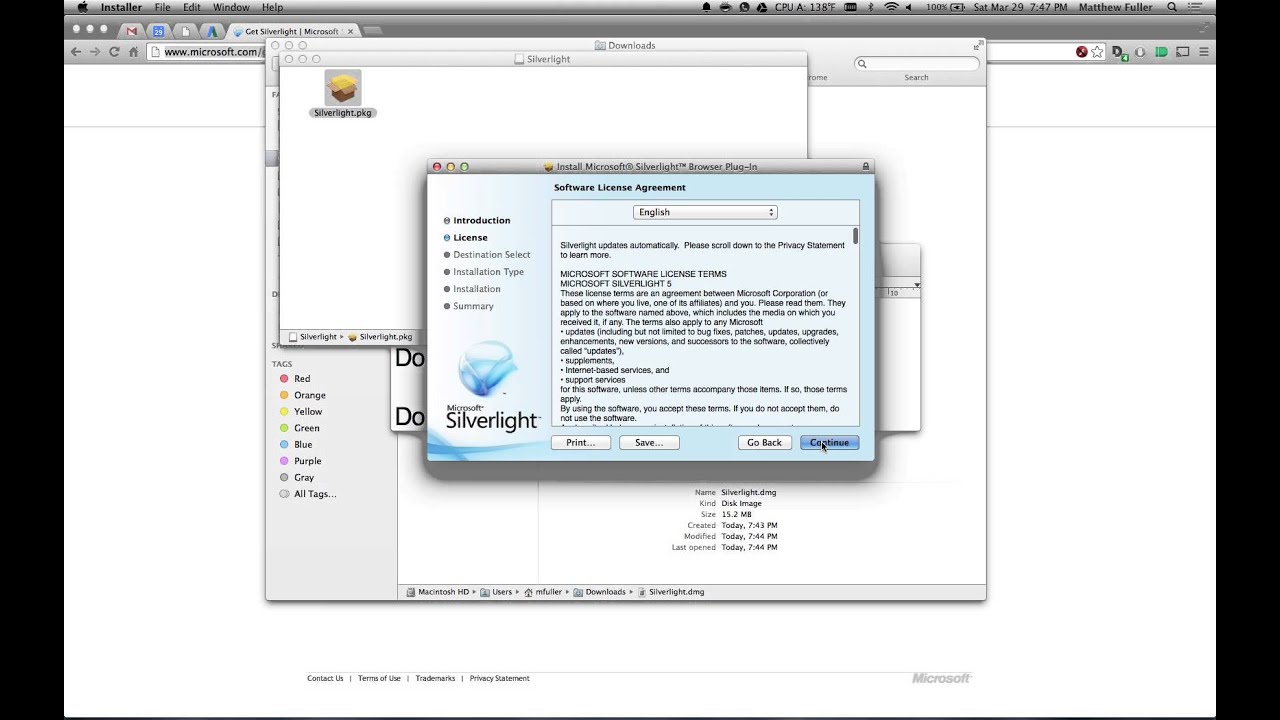Click the D extension icon in Chrome toolbar
Viewport: 1280px width, 720px height.
click(1119, 53)
